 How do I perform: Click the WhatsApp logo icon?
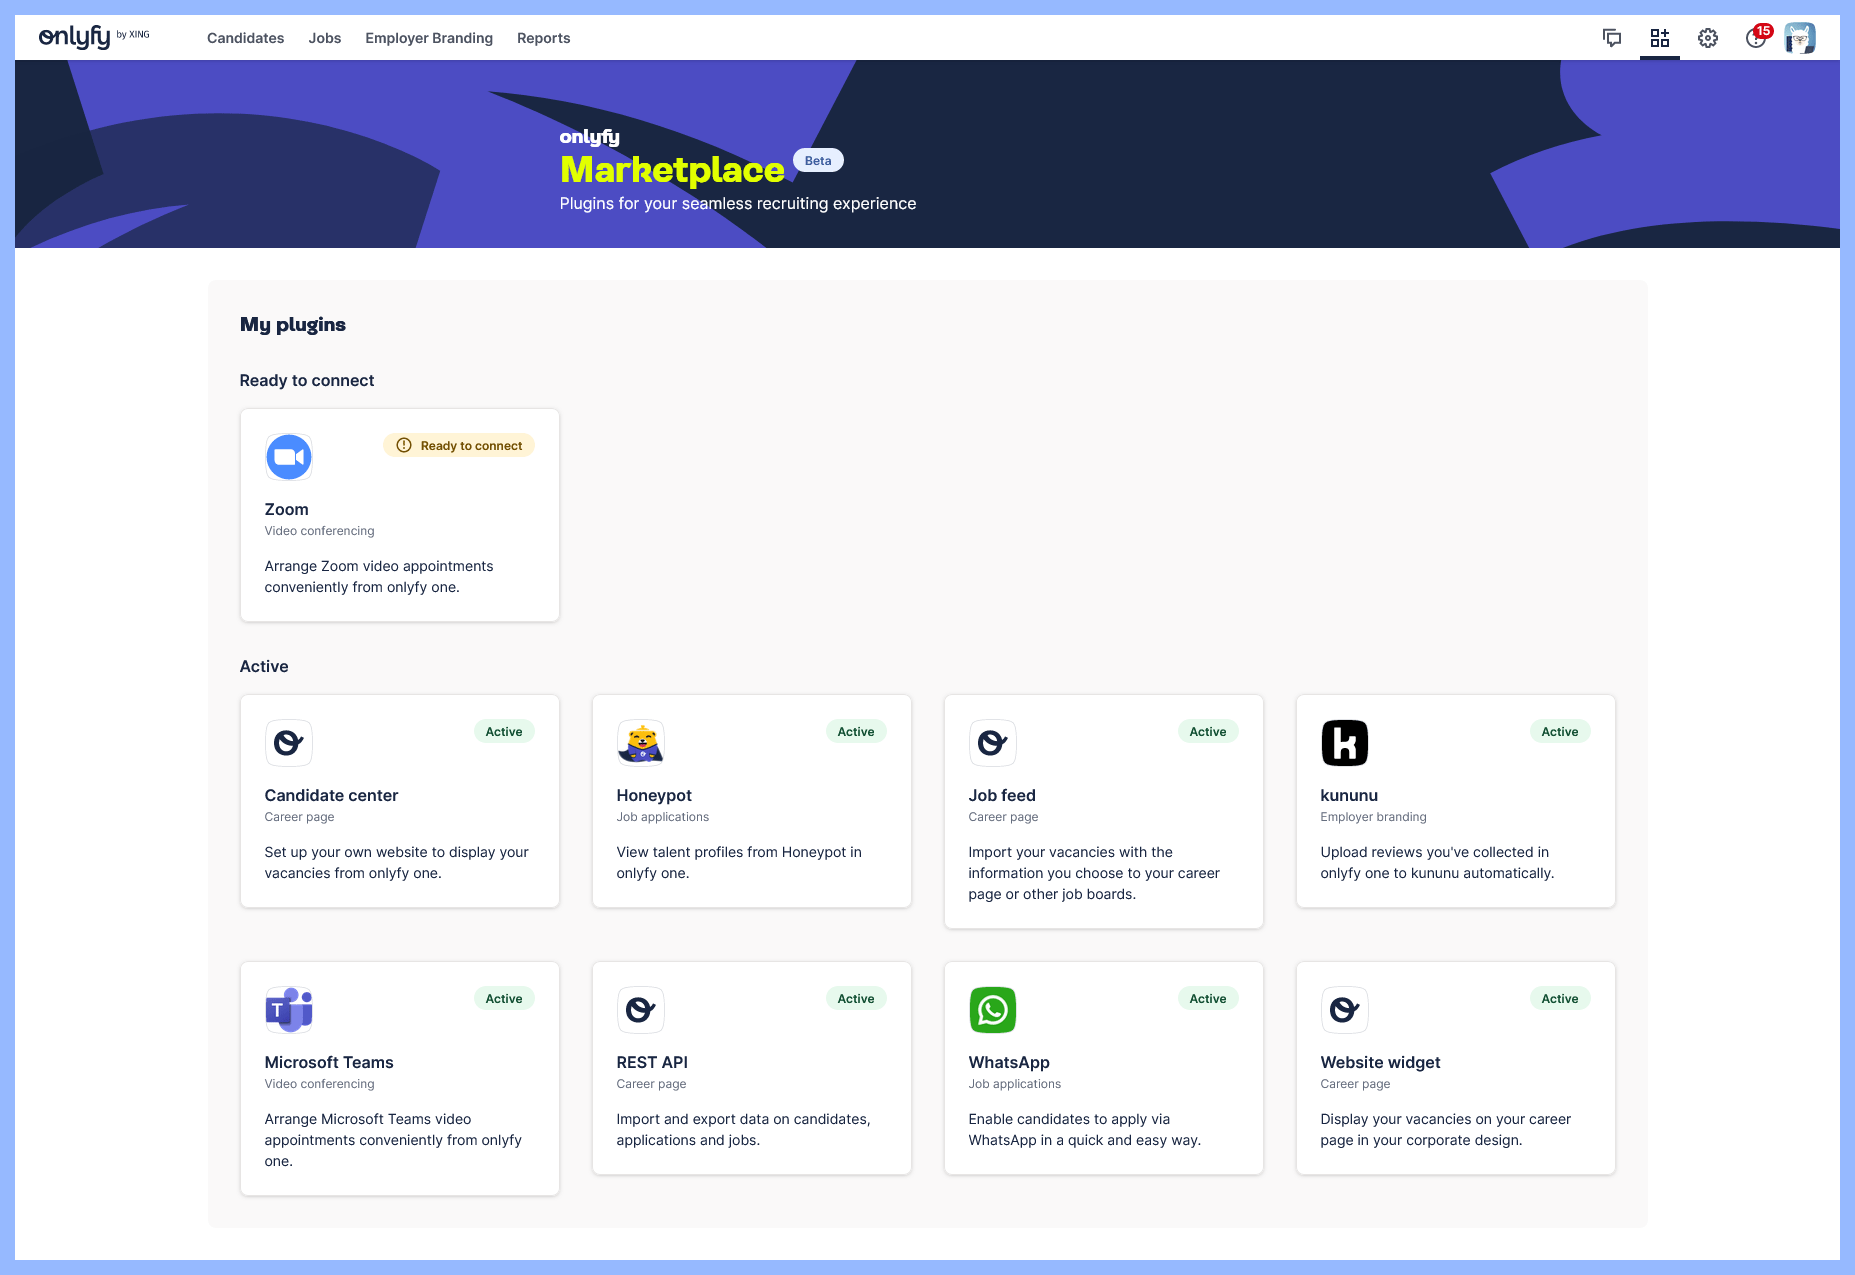(x=993, y=1010)
